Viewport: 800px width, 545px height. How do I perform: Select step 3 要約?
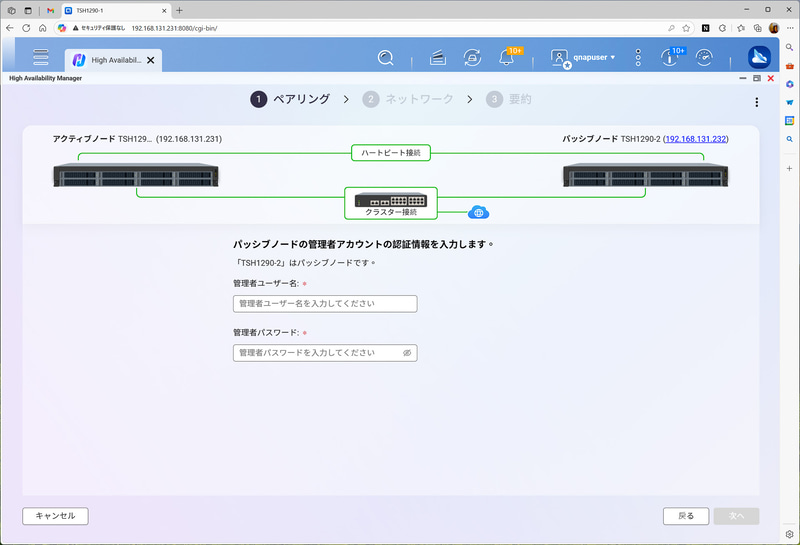509,99
